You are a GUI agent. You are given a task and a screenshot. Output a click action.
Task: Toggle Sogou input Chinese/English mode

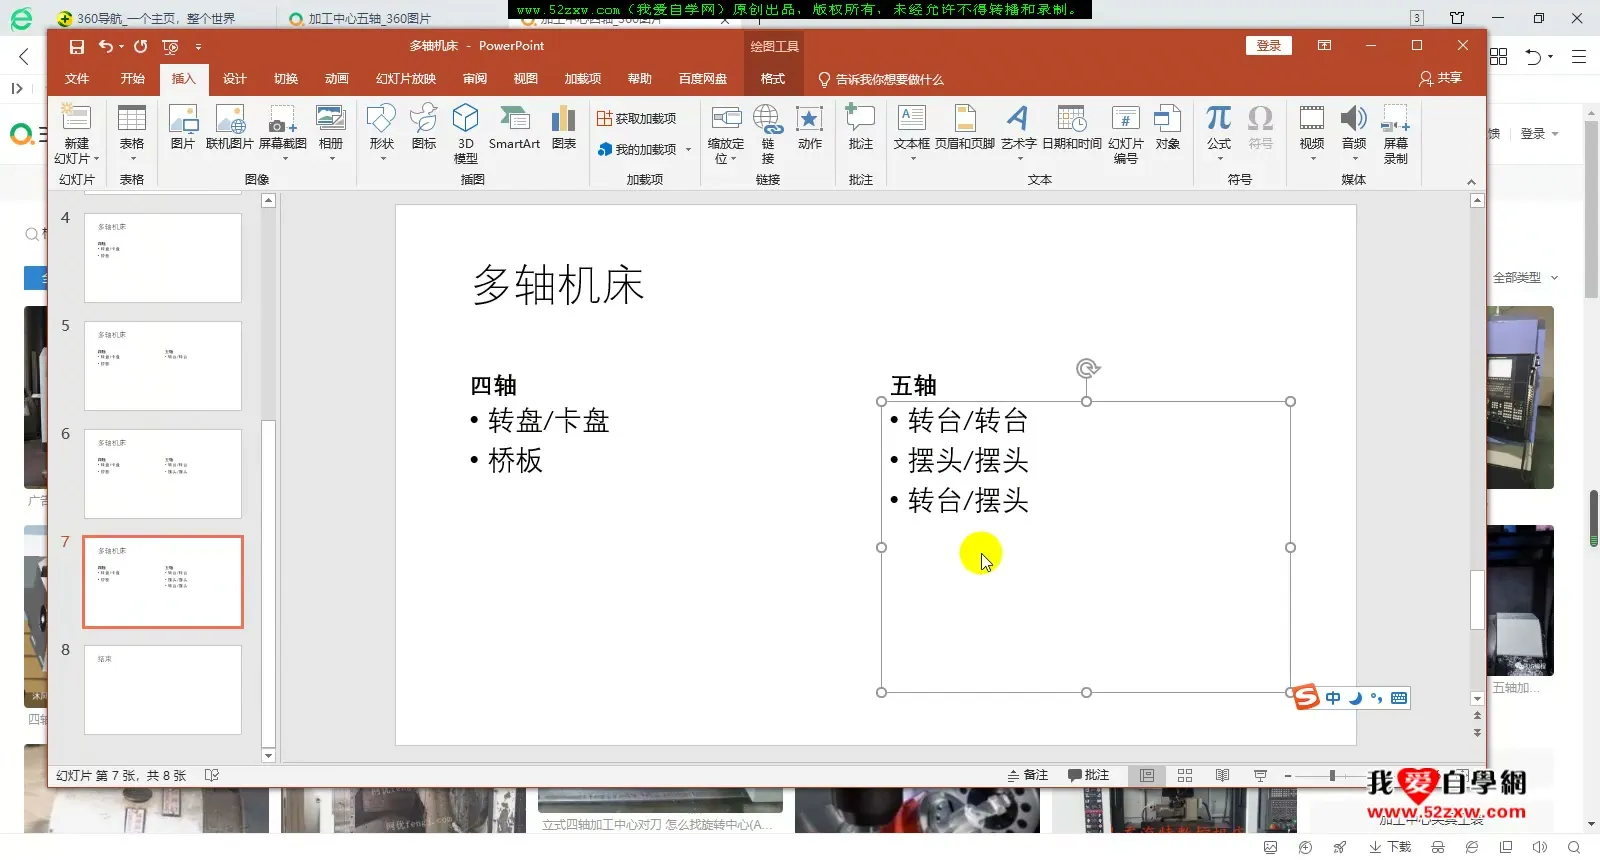1333,698
